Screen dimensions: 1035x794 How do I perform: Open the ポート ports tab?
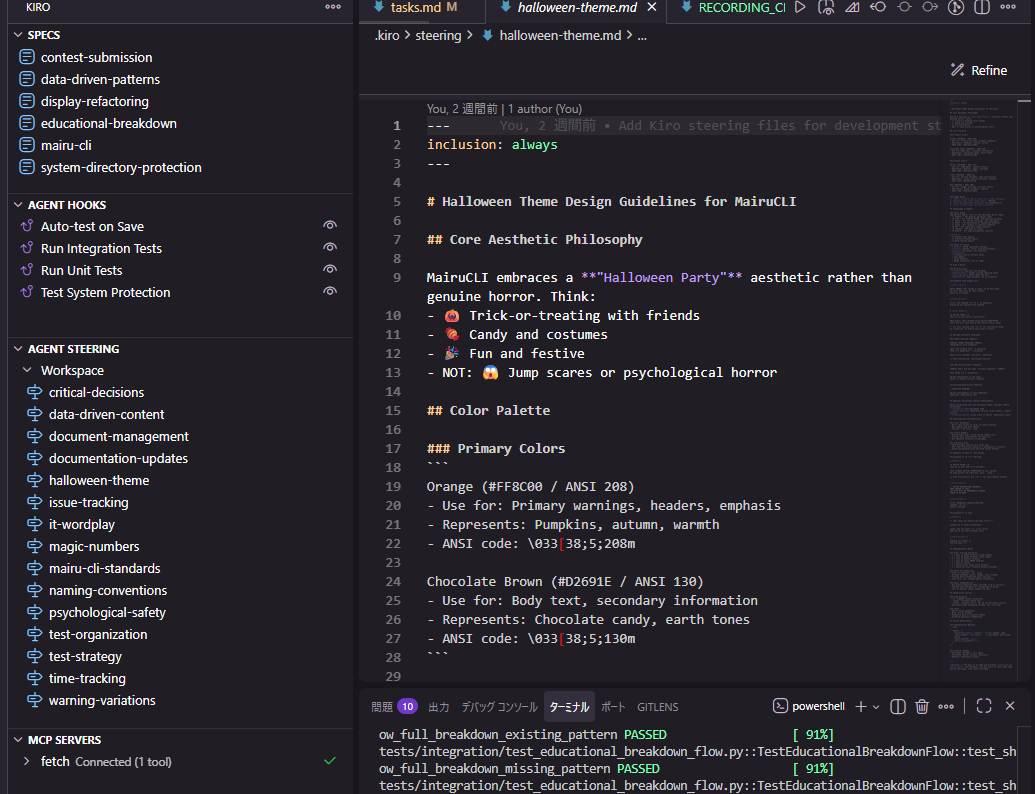pos(613,707)
